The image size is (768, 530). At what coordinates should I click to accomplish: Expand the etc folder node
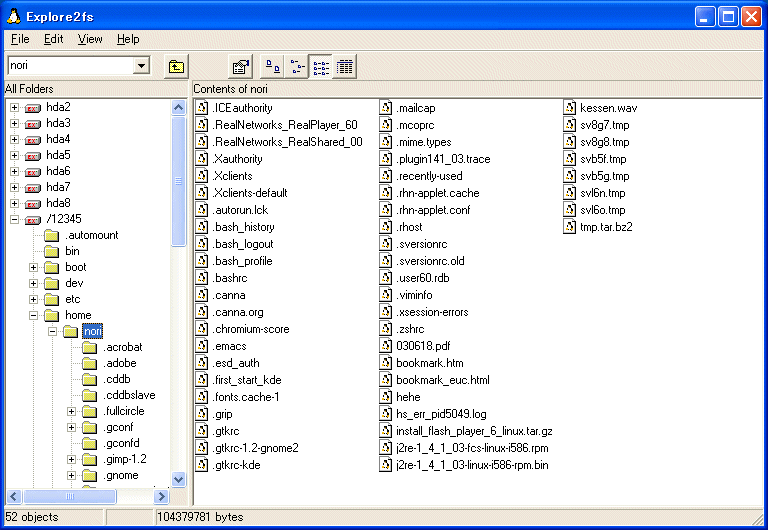33,299
